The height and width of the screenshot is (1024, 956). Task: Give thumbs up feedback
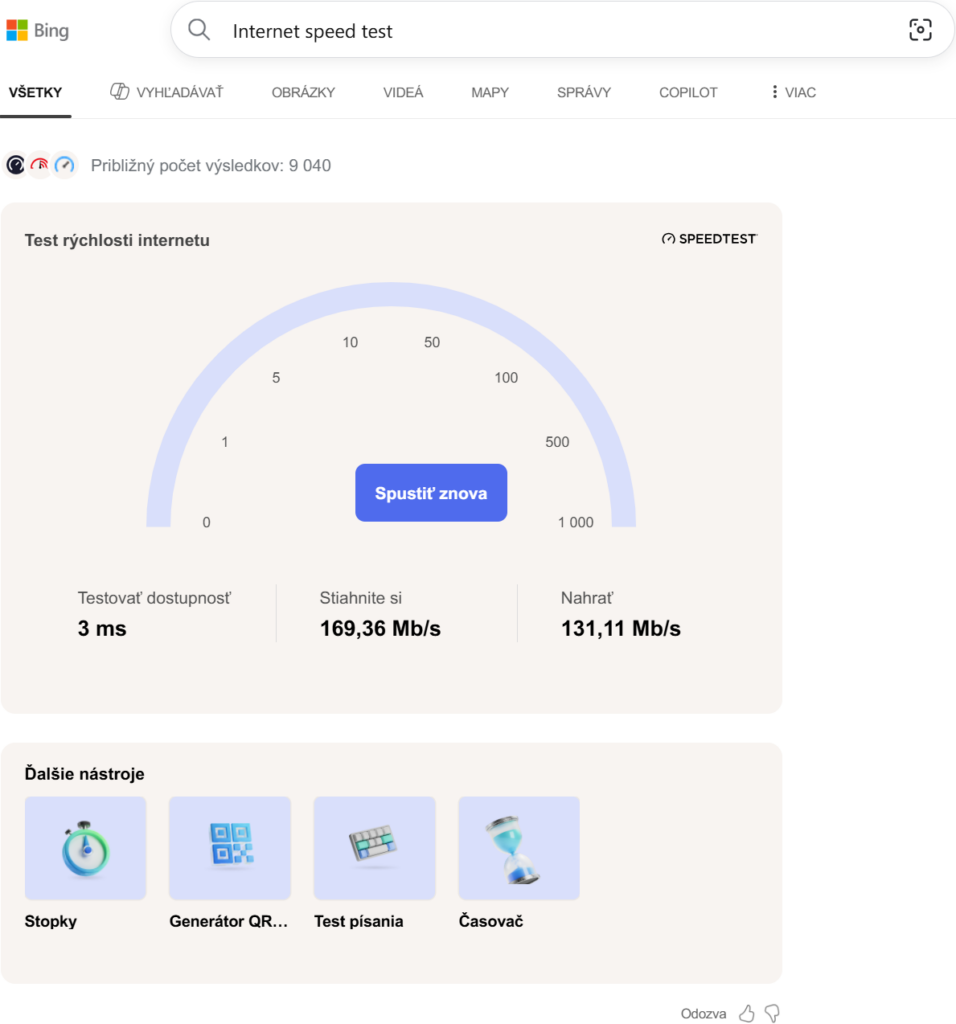[746, 1013]
